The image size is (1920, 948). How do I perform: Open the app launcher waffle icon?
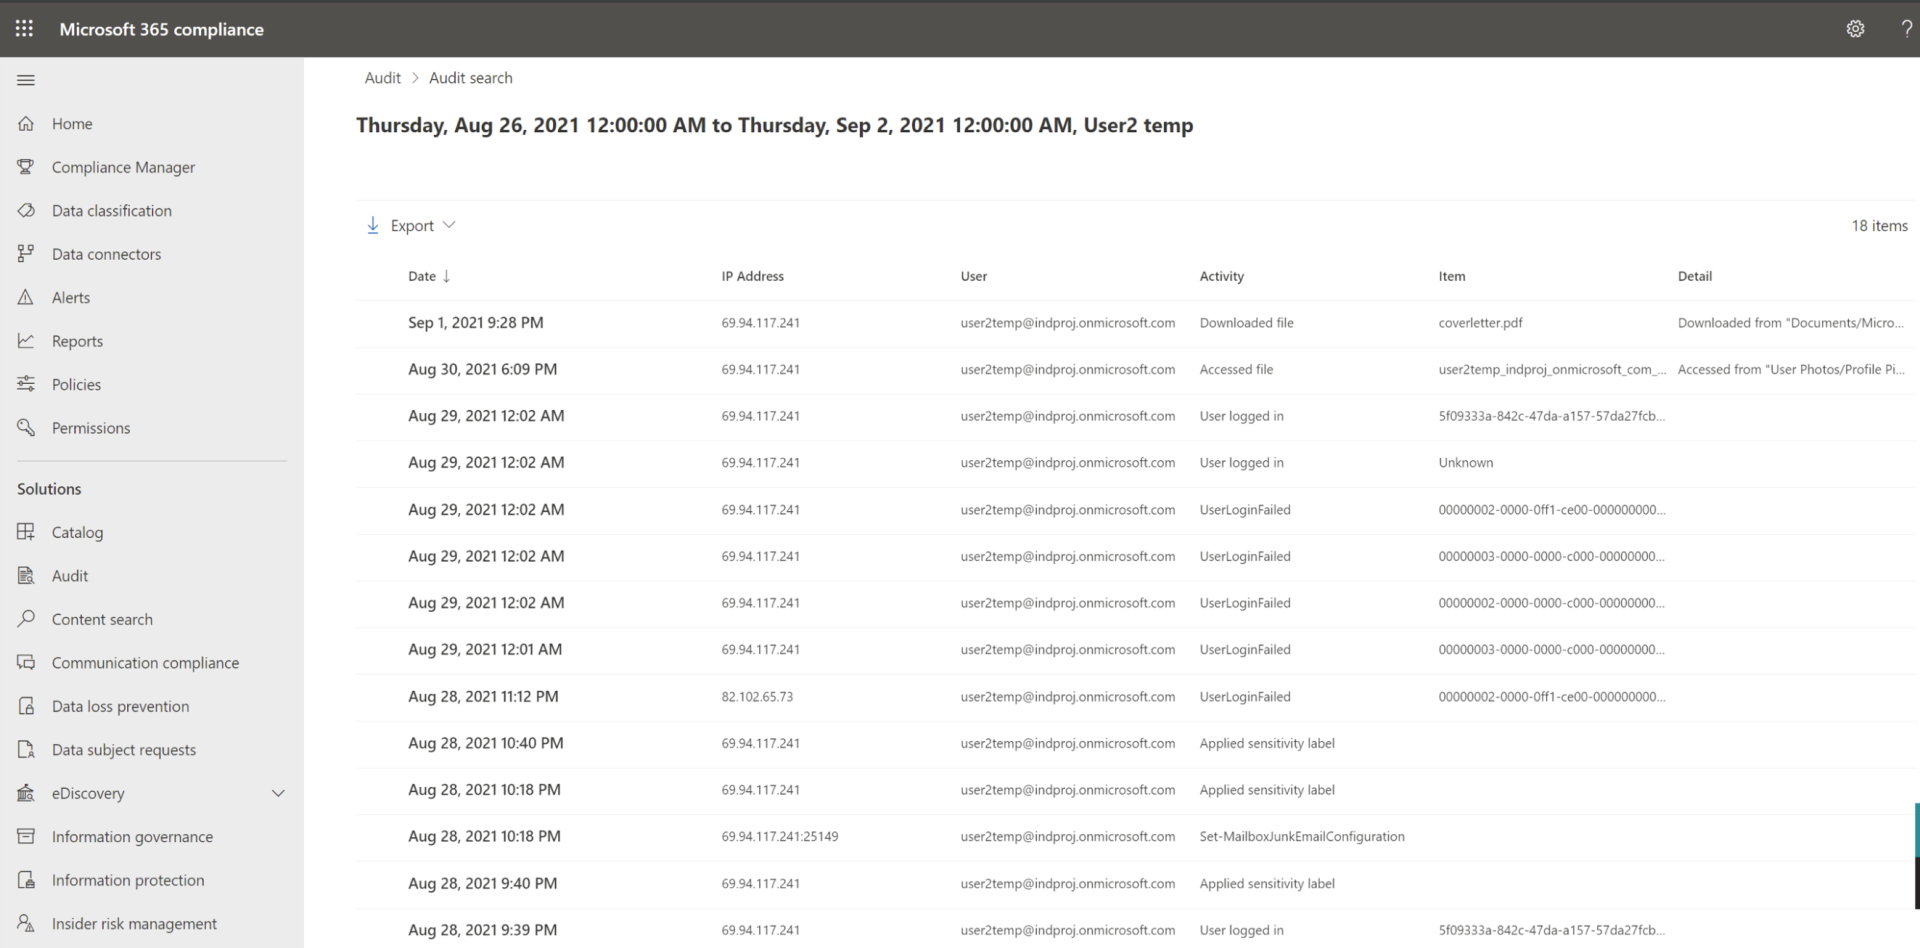[x=24, y=28]
